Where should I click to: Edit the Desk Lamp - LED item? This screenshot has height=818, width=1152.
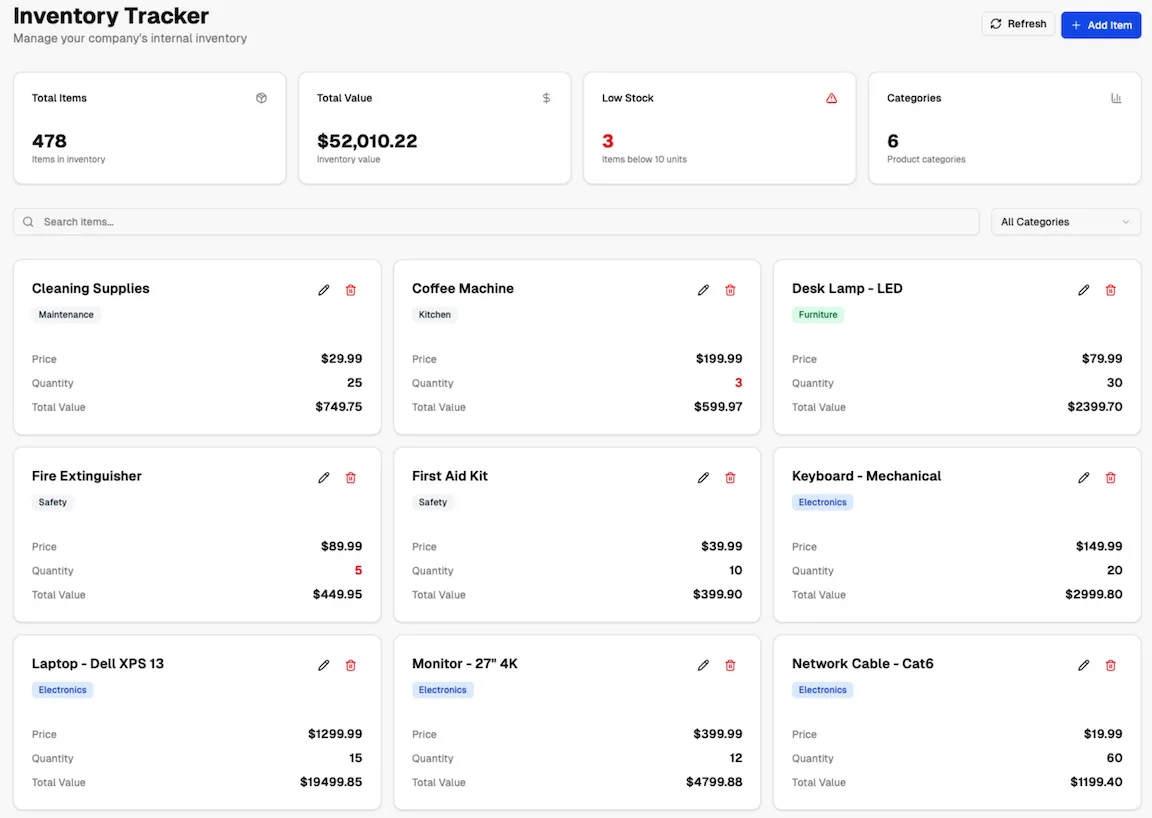[x=1083, y=290]
